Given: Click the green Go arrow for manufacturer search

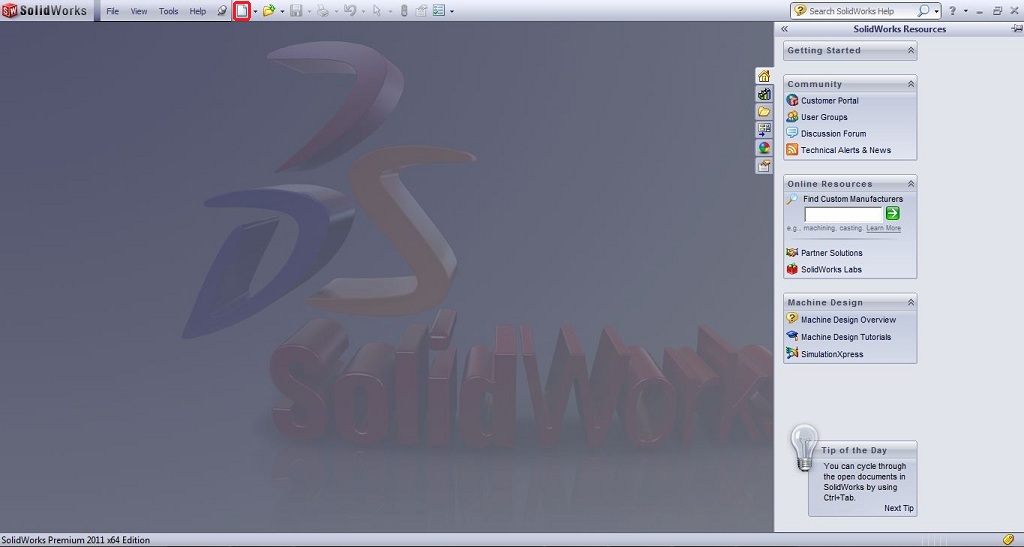Looking at the screenshot, I should (893, 213).
